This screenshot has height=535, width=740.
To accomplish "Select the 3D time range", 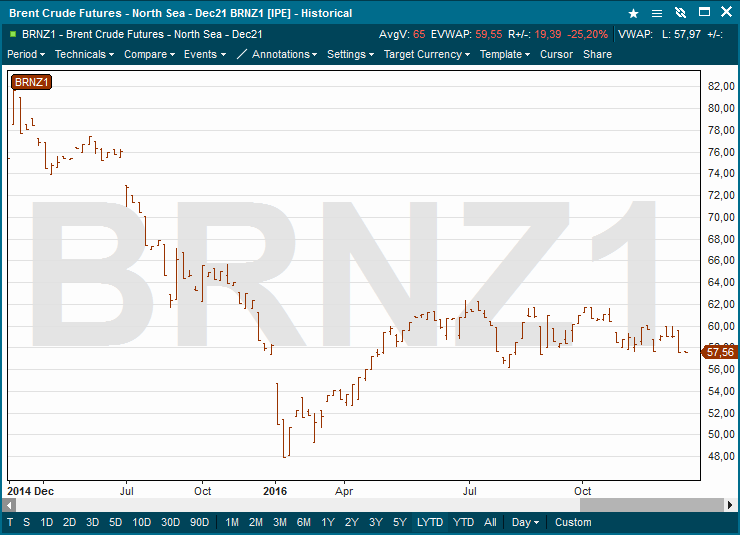I will [x=92, y=522].
